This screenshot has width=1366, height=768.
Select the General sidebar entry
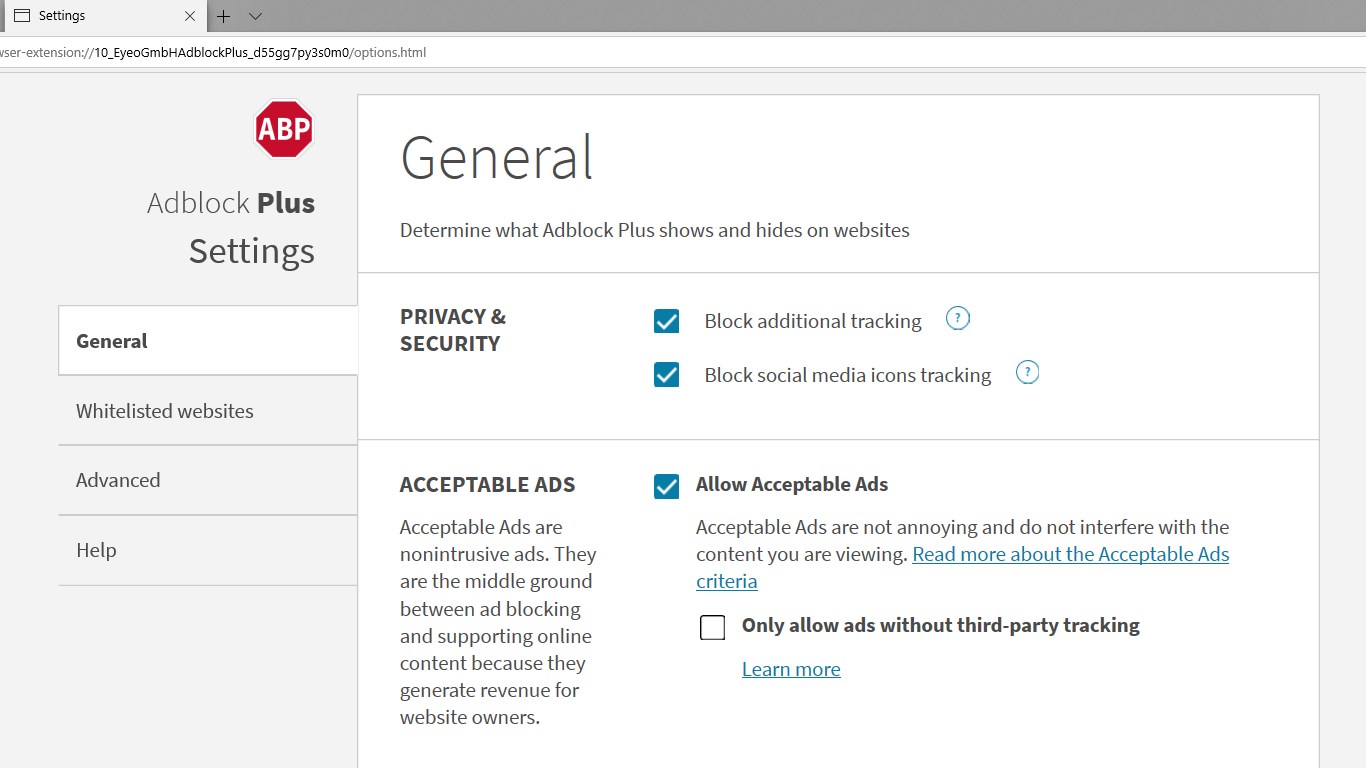(x=111, y=340)
